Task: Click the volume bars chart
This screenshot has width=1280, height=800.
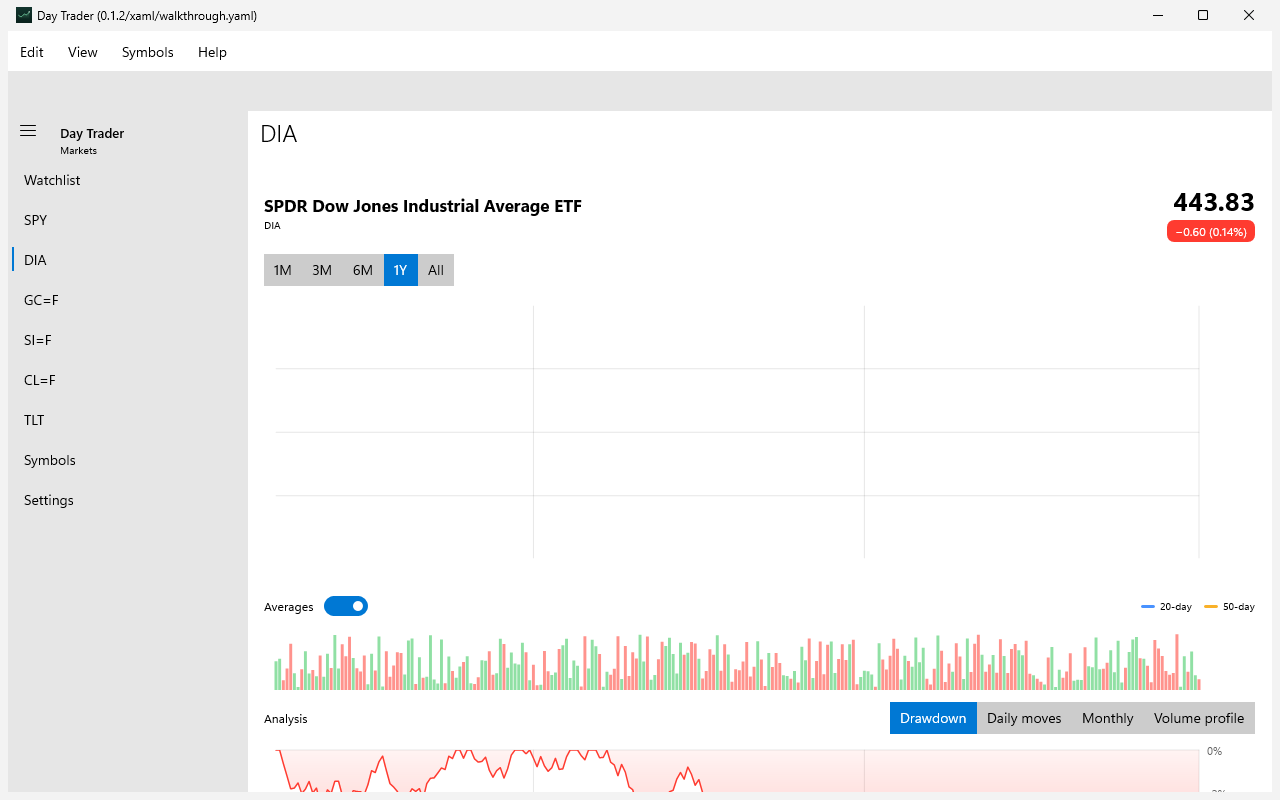Action: point(738,661)
